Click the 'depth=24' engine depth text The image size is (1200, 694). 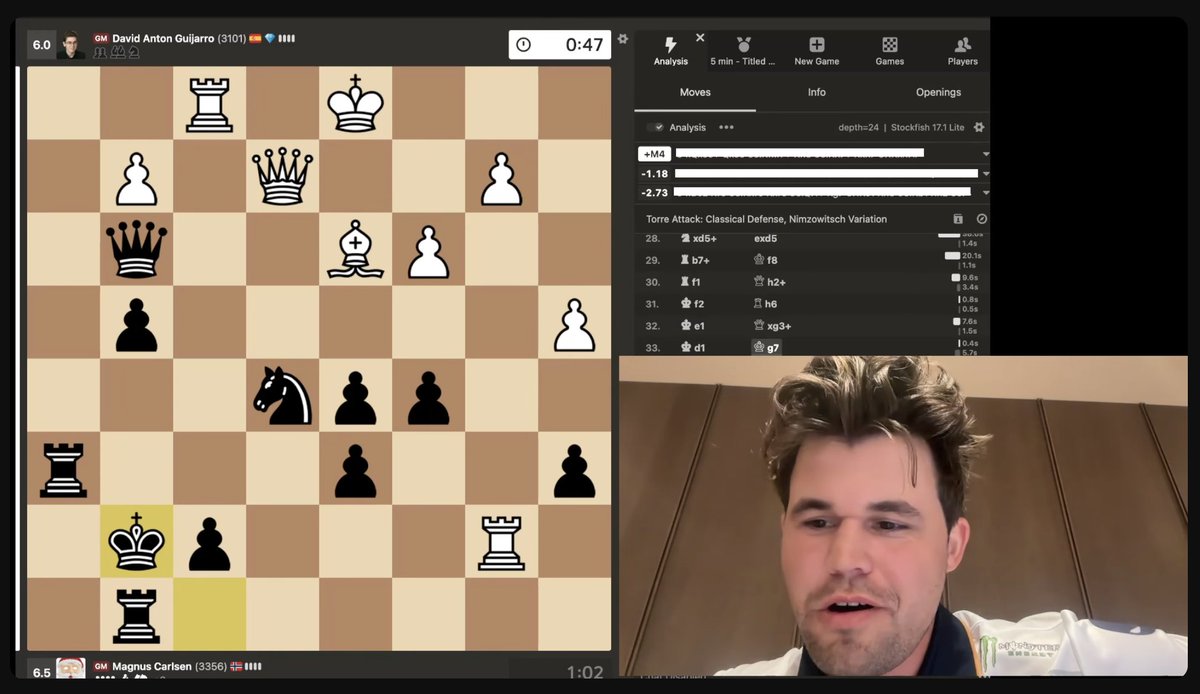(860, 128)
